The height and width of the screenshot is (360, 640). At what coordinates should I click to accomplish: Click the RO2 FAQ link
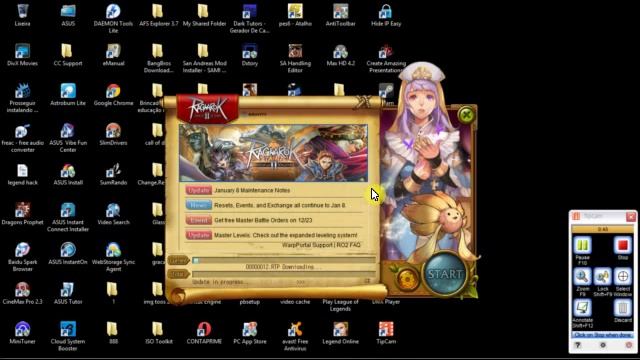pos(349,245)
